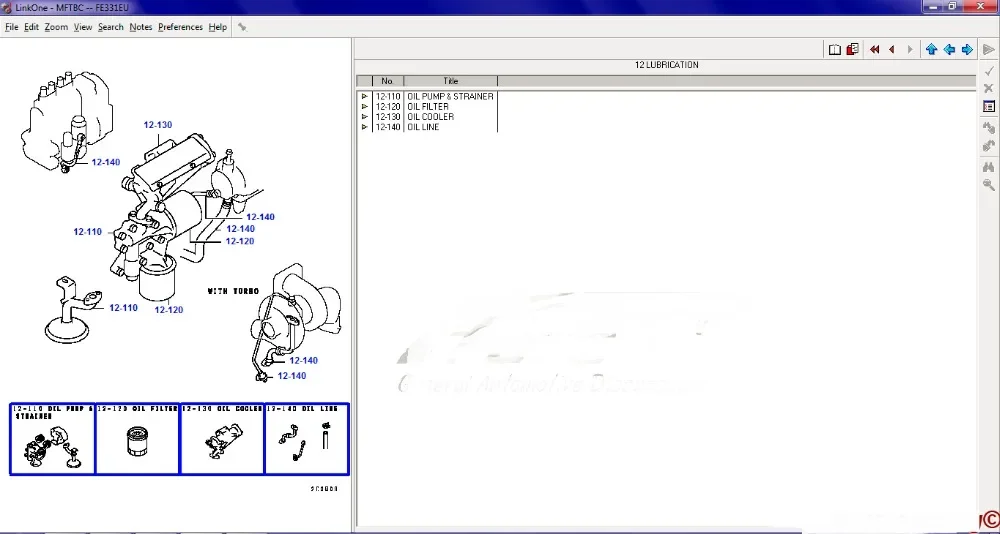This screenshot has height=534, width=1000.
Task: Click the Oil Filter thumbnail
Action: pyautogui.click(x=137, y=439)
